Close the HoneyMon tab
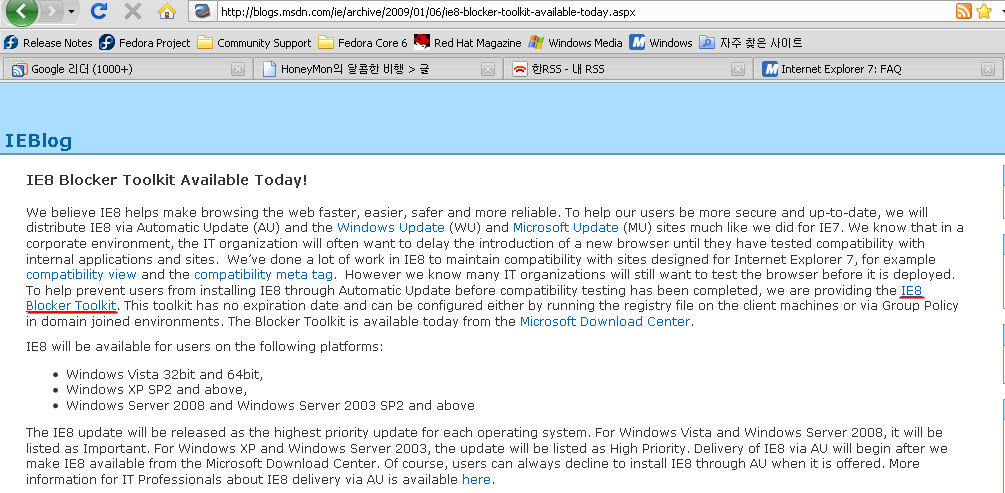This screenshot has height=493, width=1005. 488,69
